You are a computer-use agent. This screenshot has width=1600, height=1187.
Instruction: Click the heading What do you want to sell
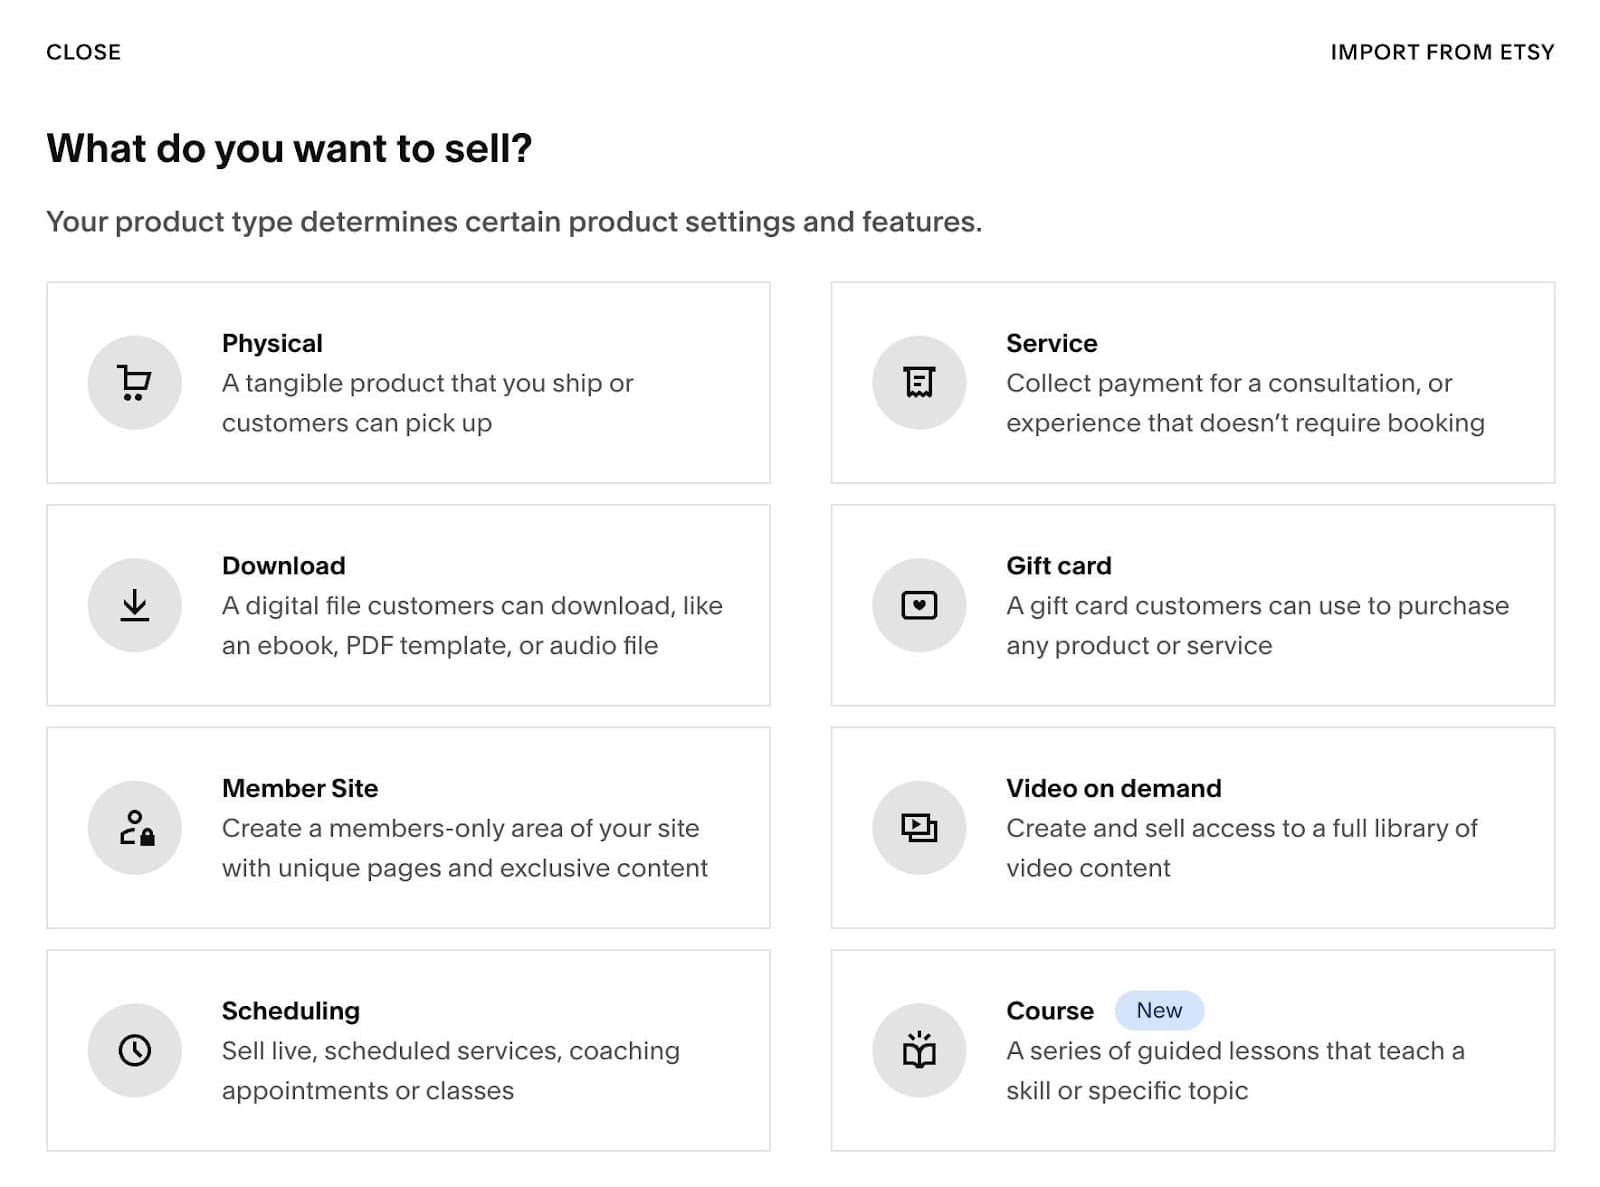[290, 148]
